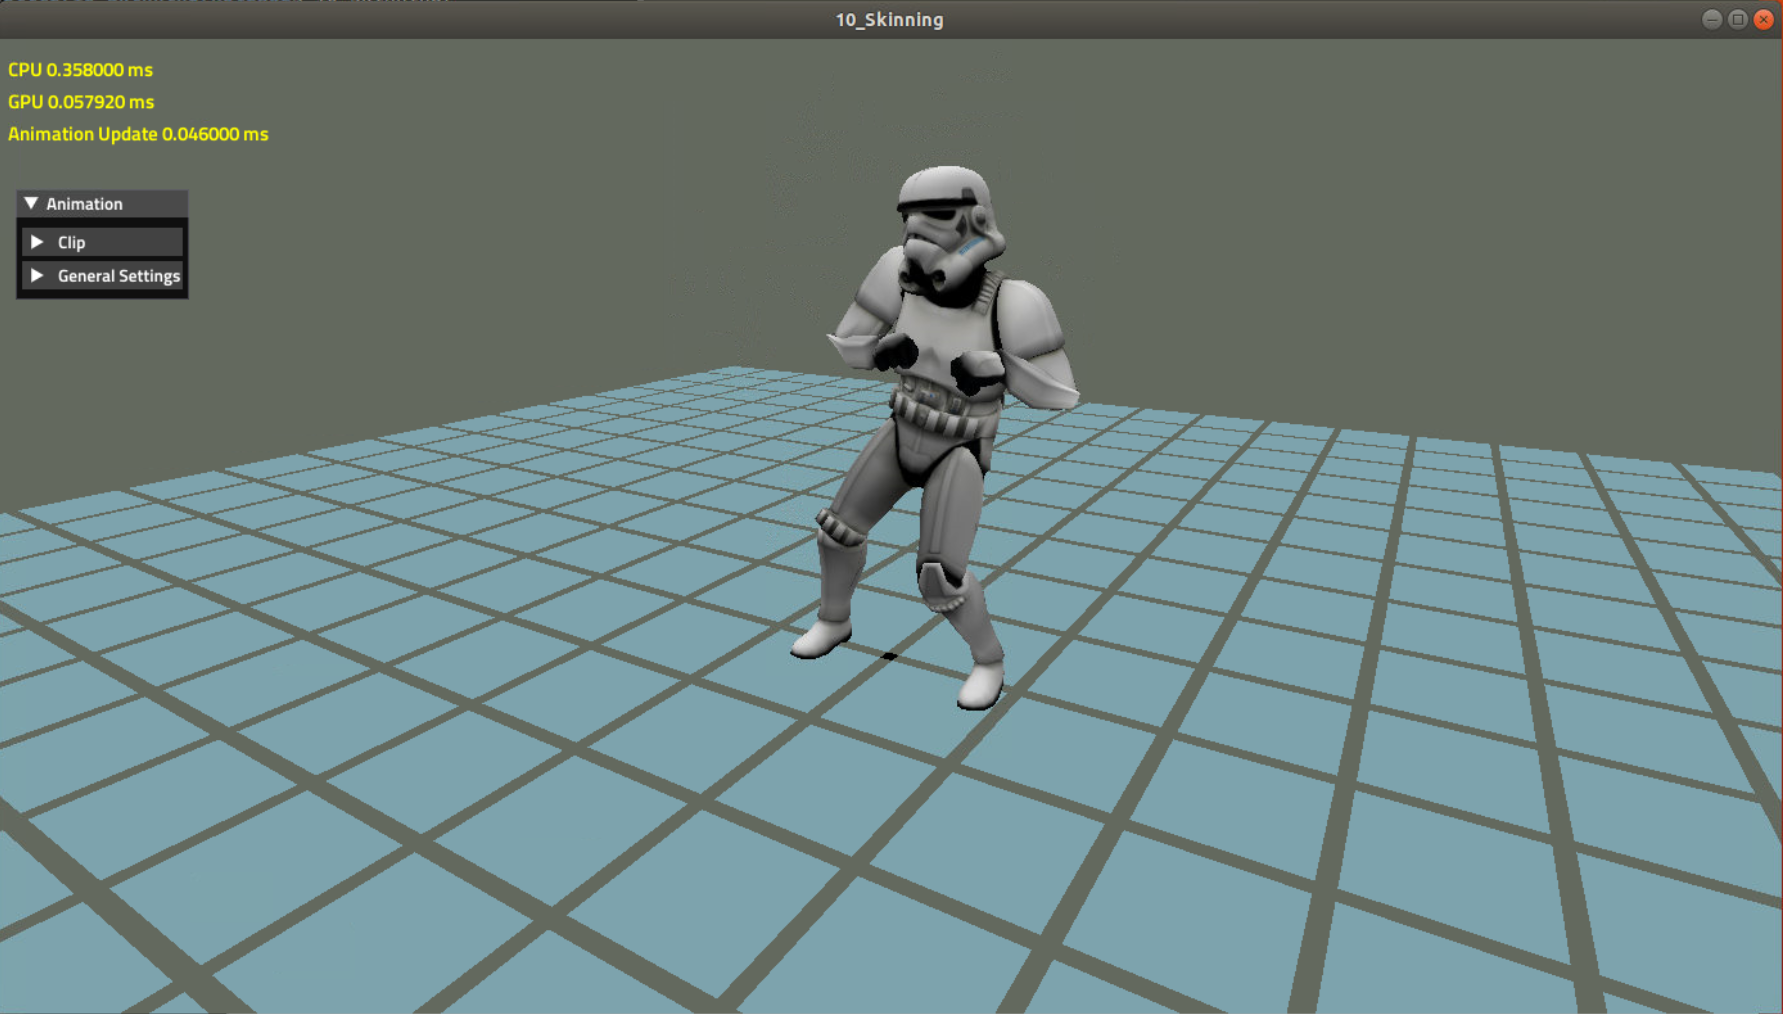This screenshot has height=1014, width=1783.
Task: Click the Clip row label
Action: pyautogui.click(x=71, y=243)
